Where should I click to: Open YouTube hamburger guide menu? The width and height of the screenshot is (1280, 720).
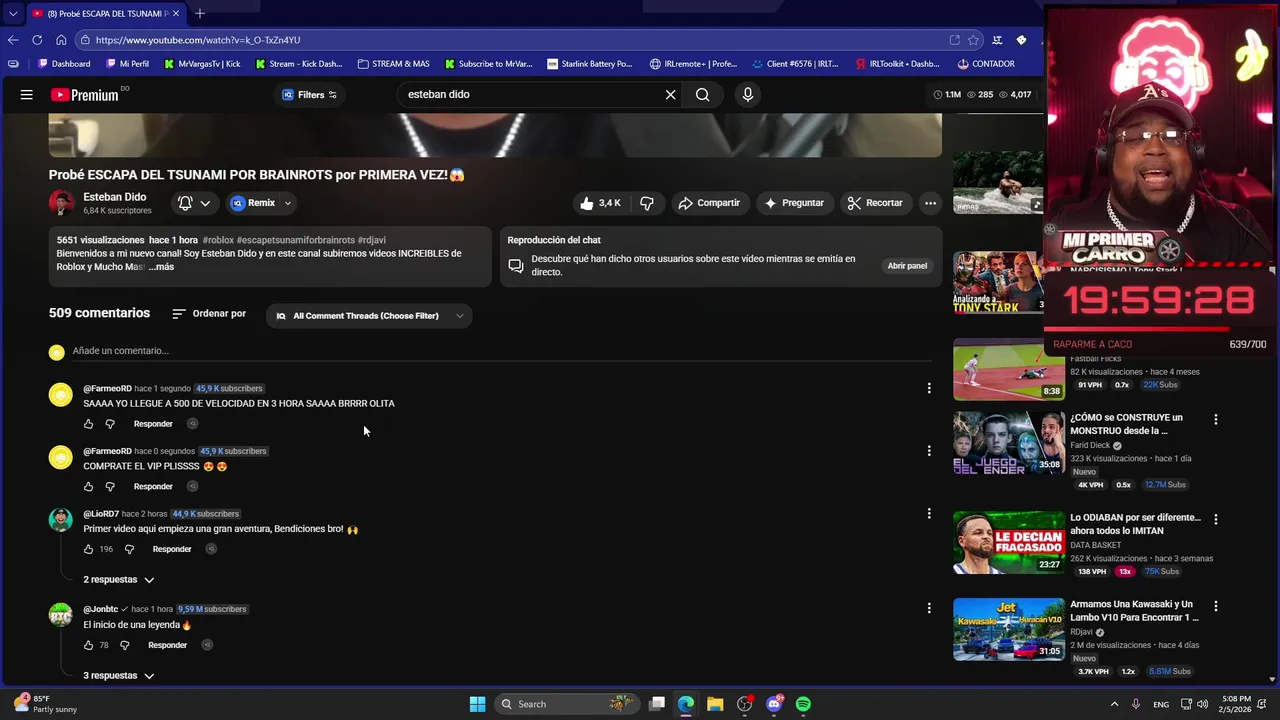coord(27,95)
